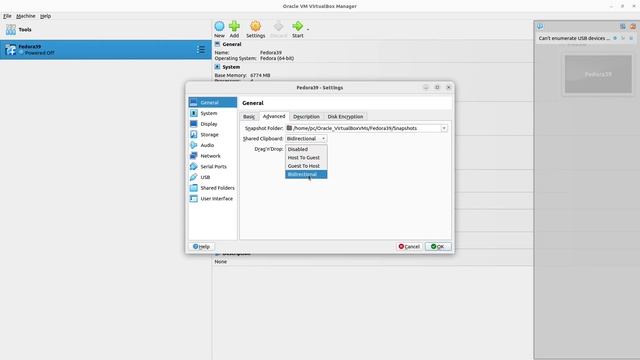The image size is (640, 360).
Task: Select the Tools entry in manager sidebar
Action: pyautogui.click(x=105, y=29)
